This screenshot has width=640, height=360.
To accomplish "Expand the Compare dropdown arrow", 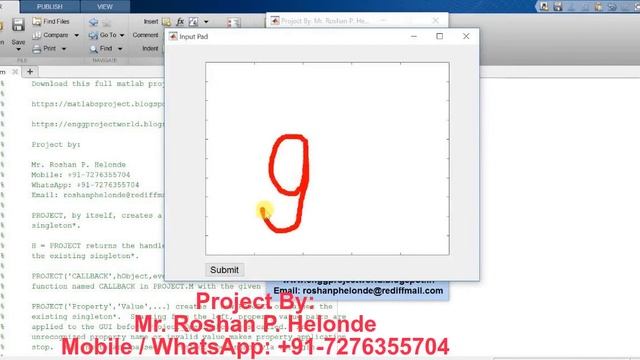I will pos(76,36).
